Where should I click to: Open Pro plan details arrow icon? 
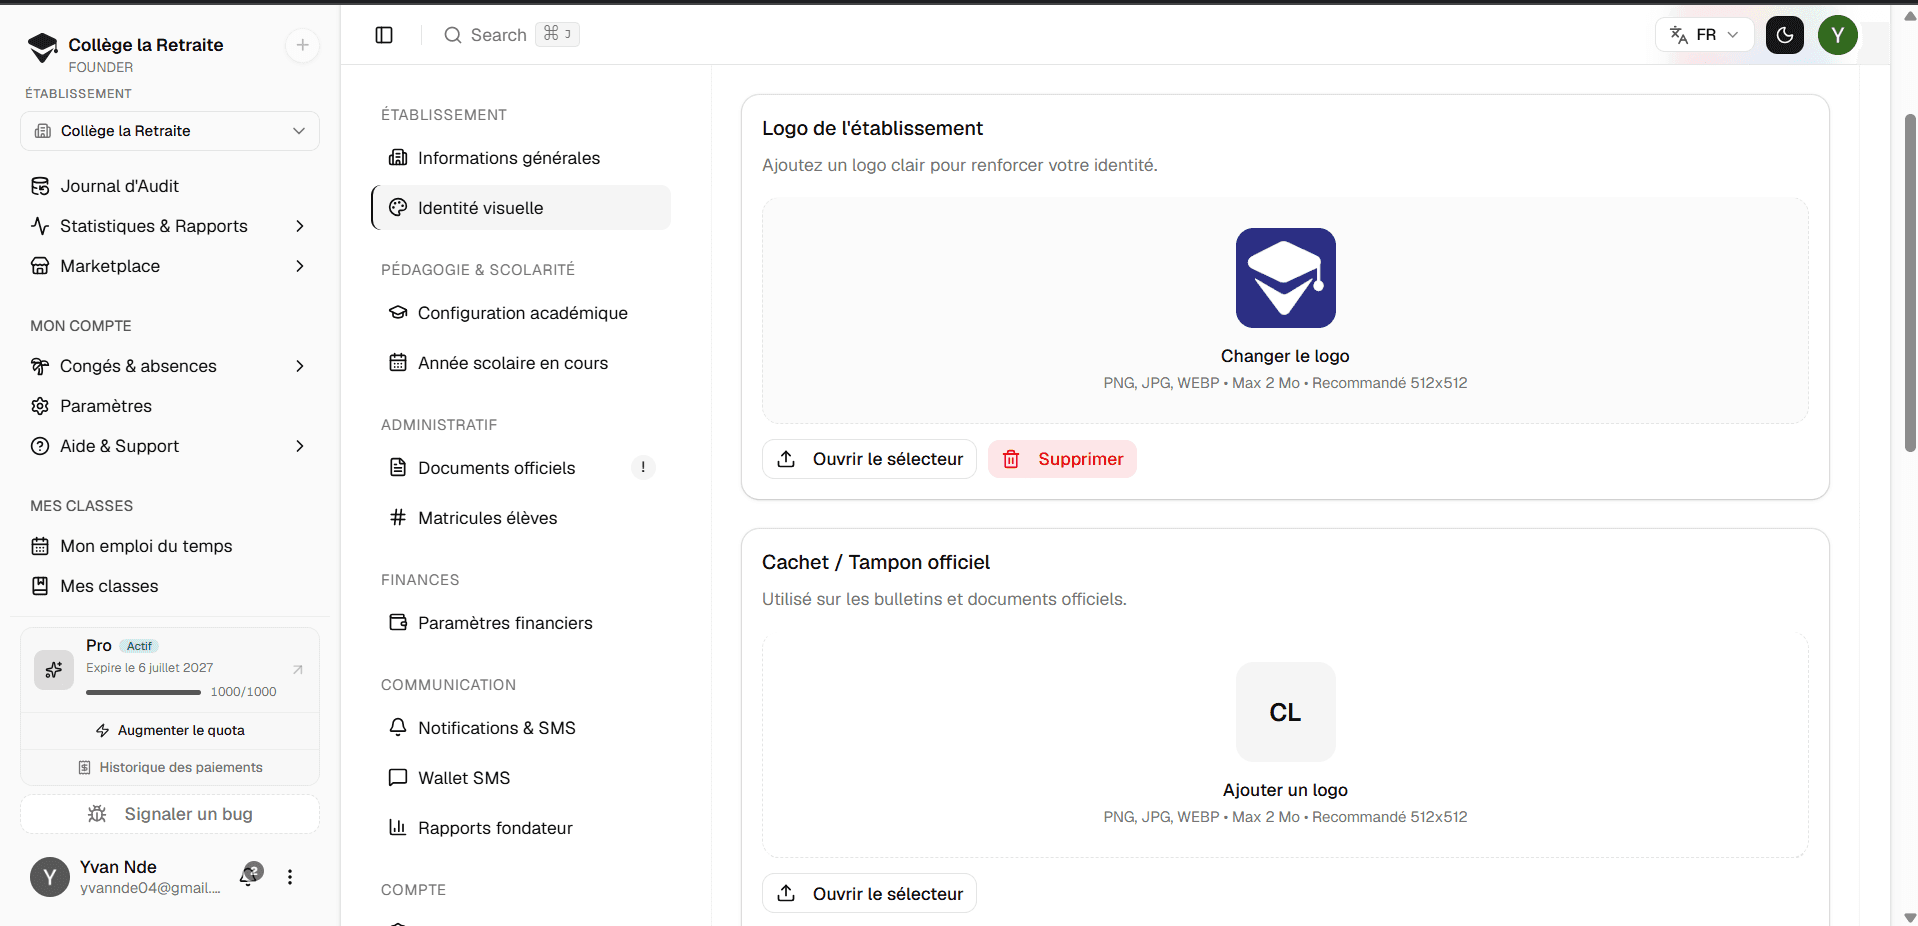point(298,669)
